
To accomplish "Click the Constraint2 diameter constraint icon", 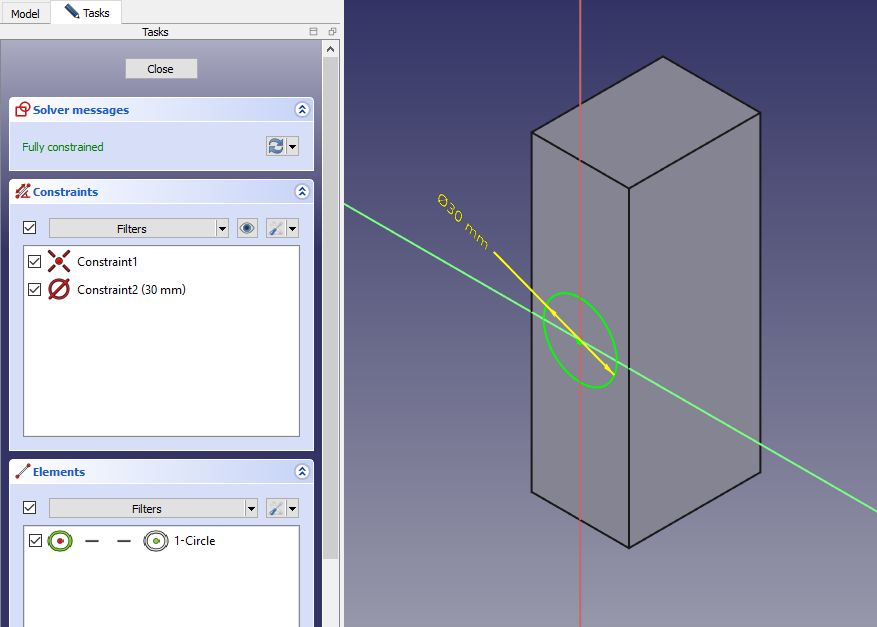I will [59, 290].
